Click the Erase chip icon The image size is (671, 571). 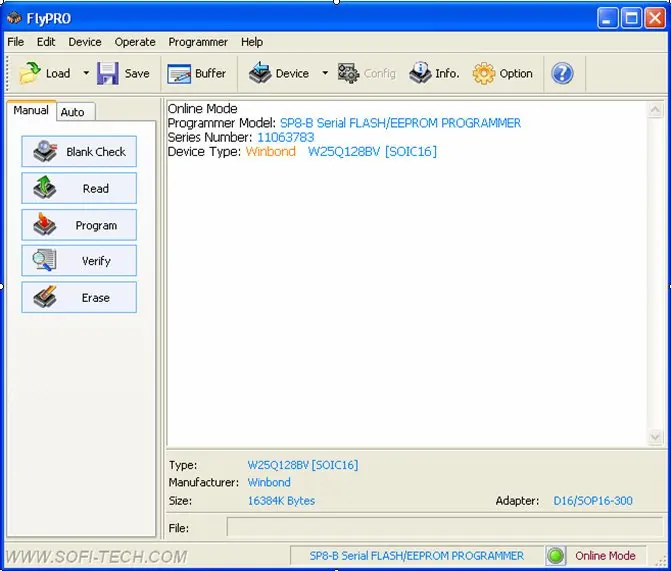tap(45, 297)
